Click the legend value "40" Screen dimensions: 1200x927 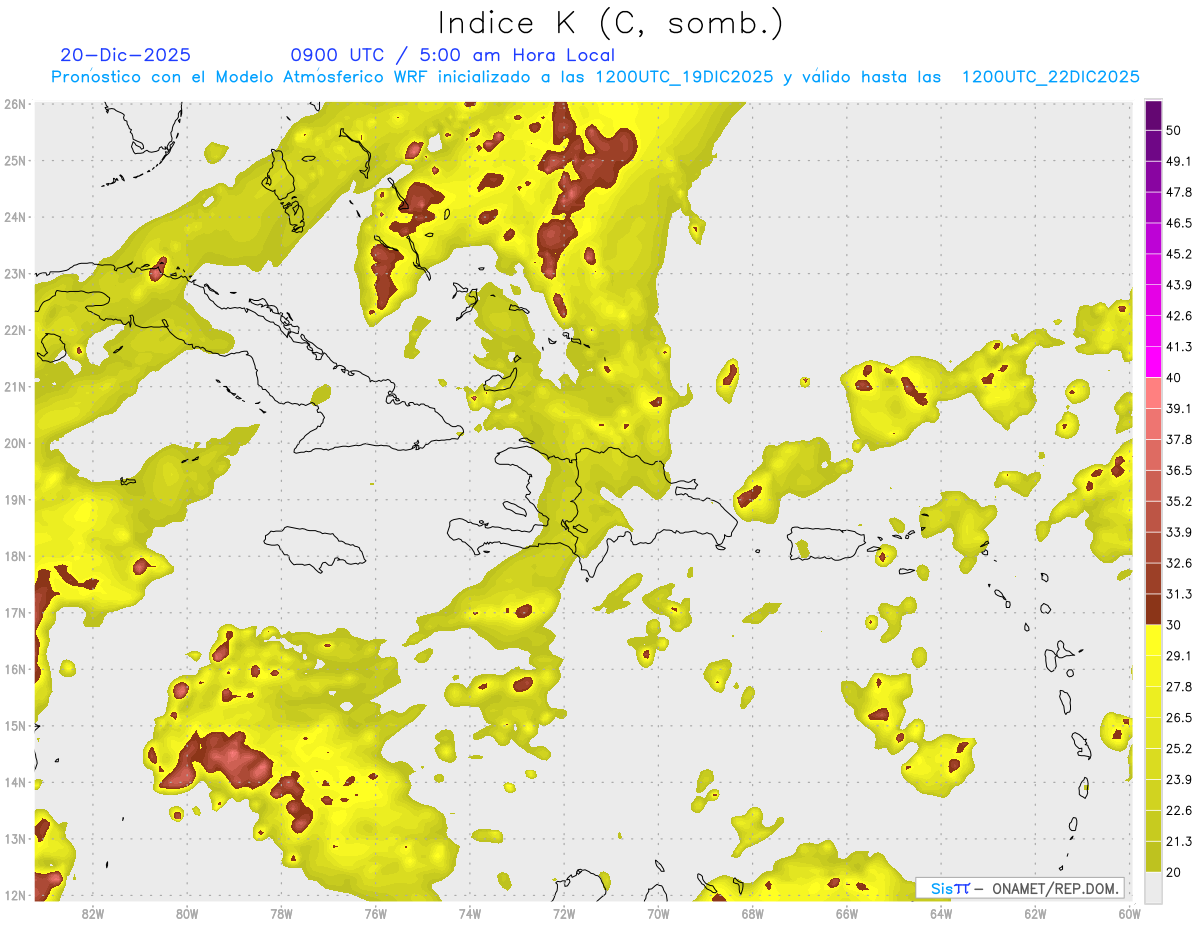[x=1175, y=378]
